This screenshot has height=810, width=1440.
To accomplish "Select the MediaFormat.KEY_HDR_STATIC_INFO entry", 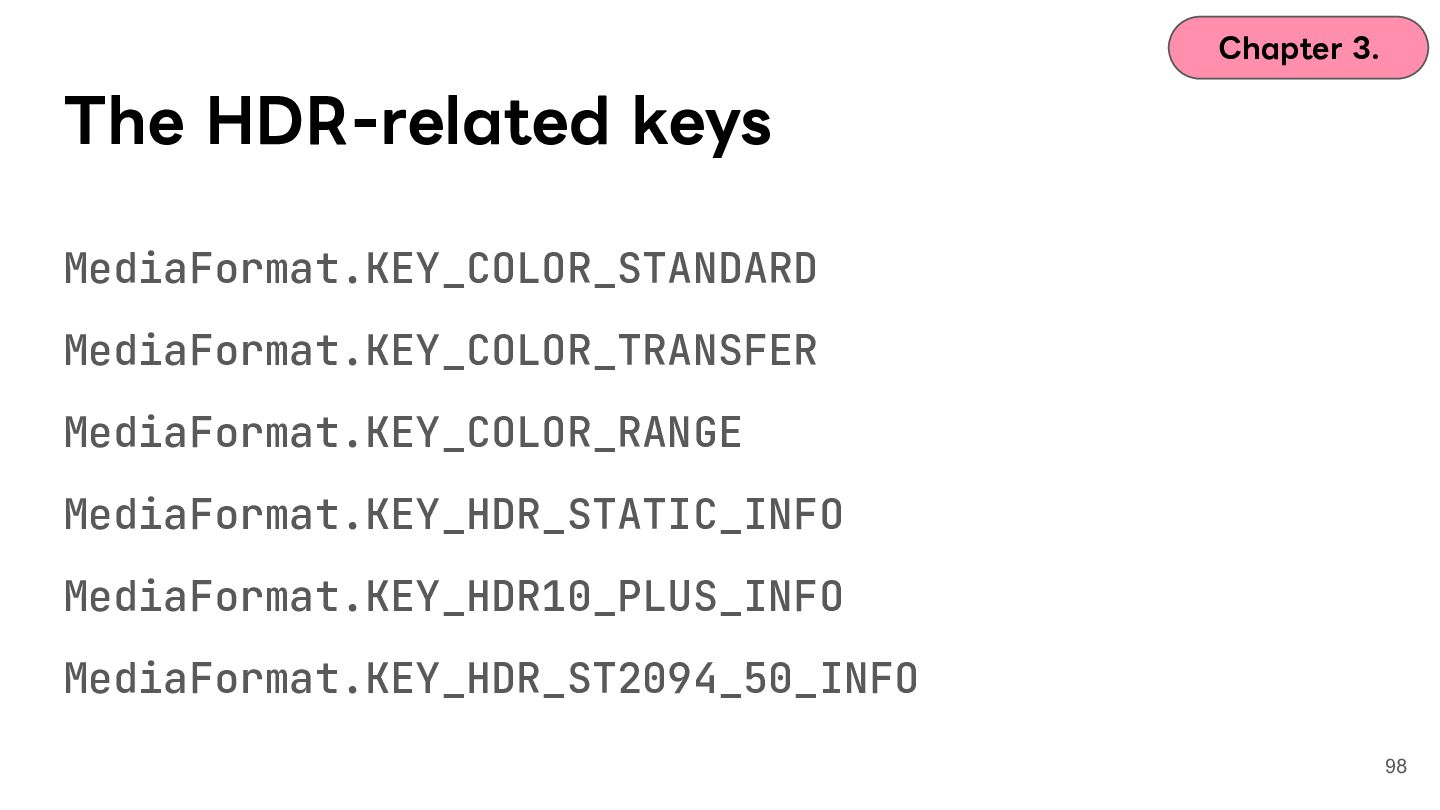I will coord(454,516).
